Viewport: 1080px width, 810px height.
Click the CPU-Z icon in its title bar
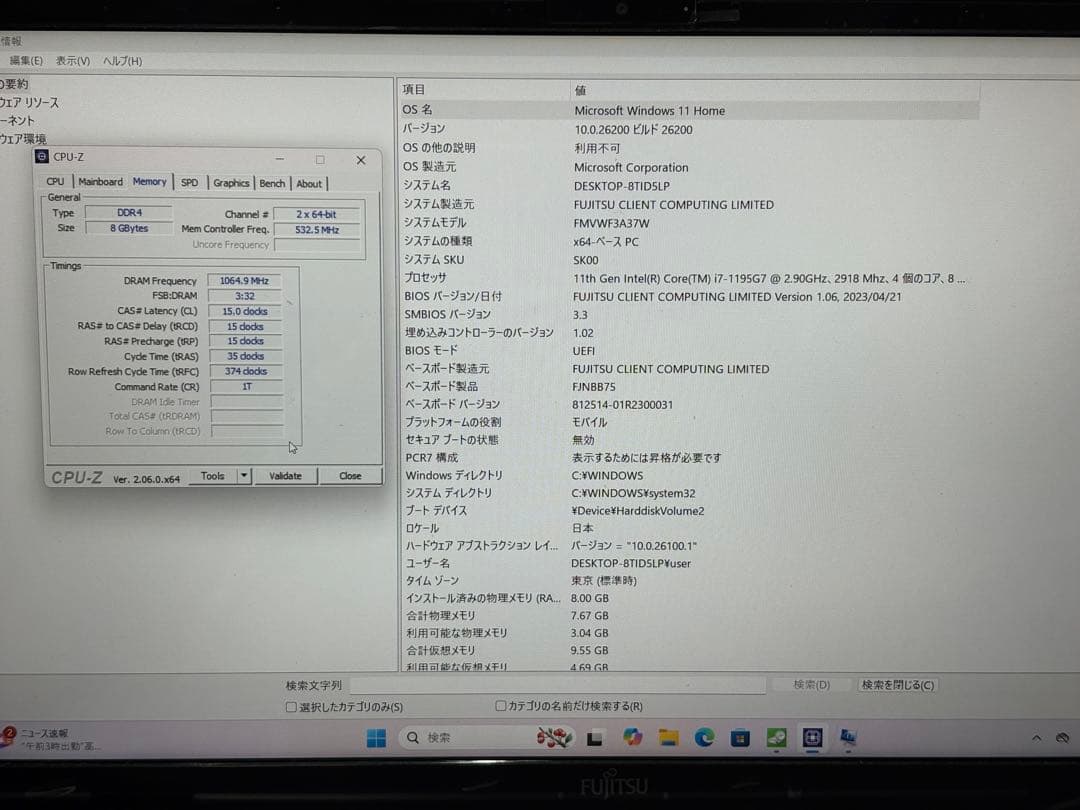tap(41, 158)
